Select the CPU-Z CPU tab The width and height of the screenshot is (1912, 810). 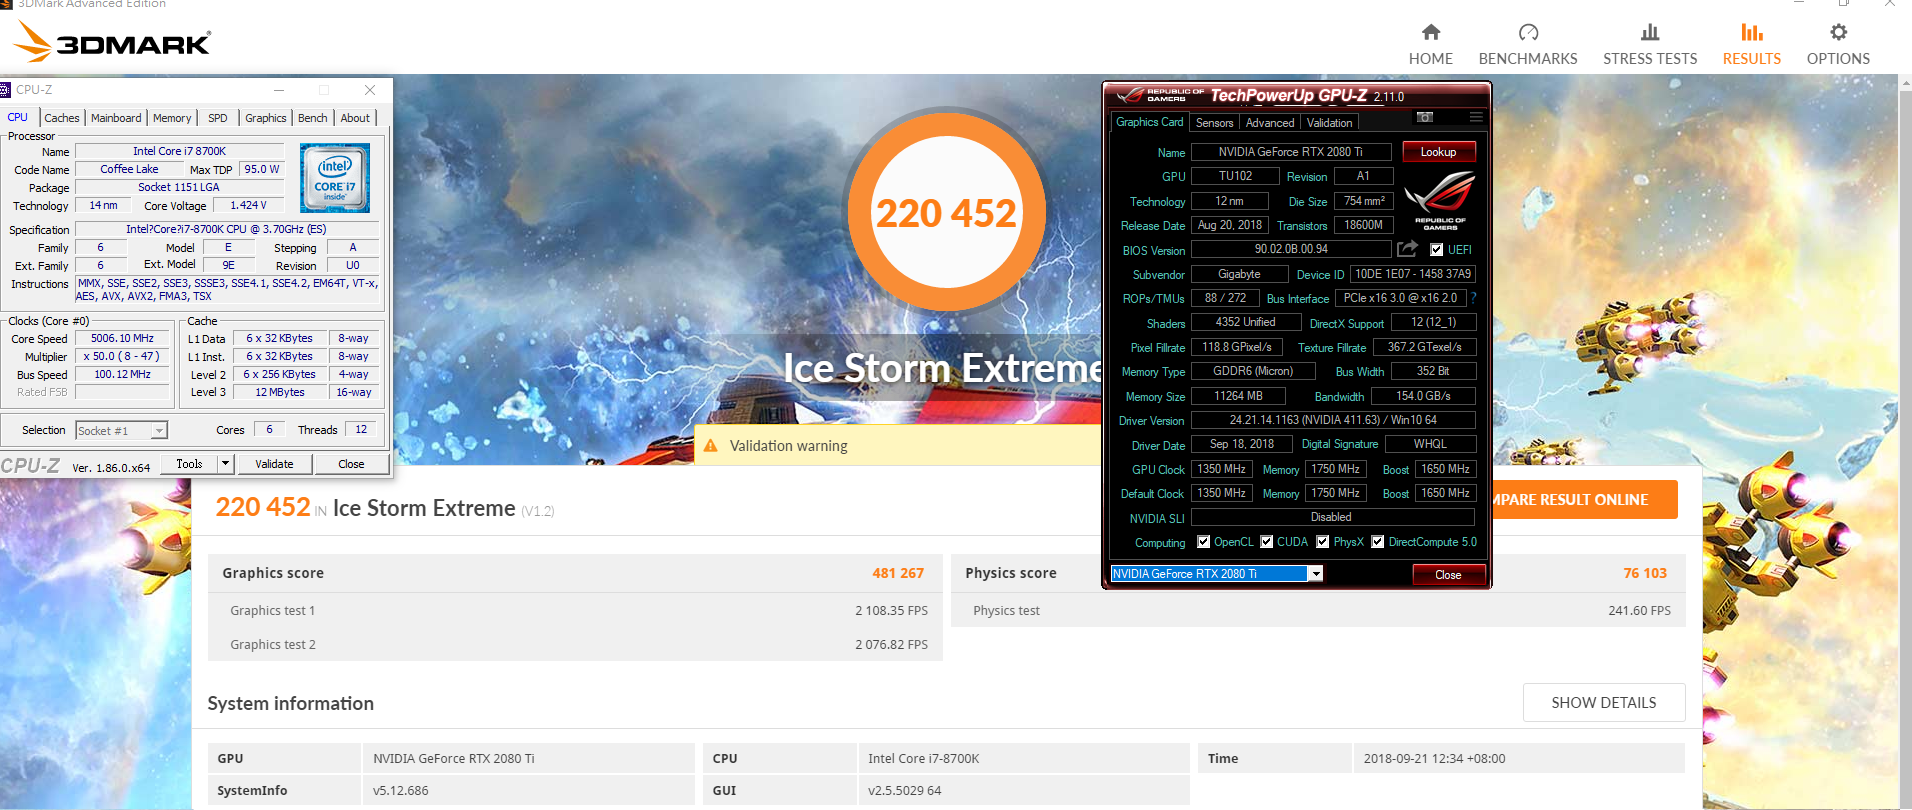[18, 117]
